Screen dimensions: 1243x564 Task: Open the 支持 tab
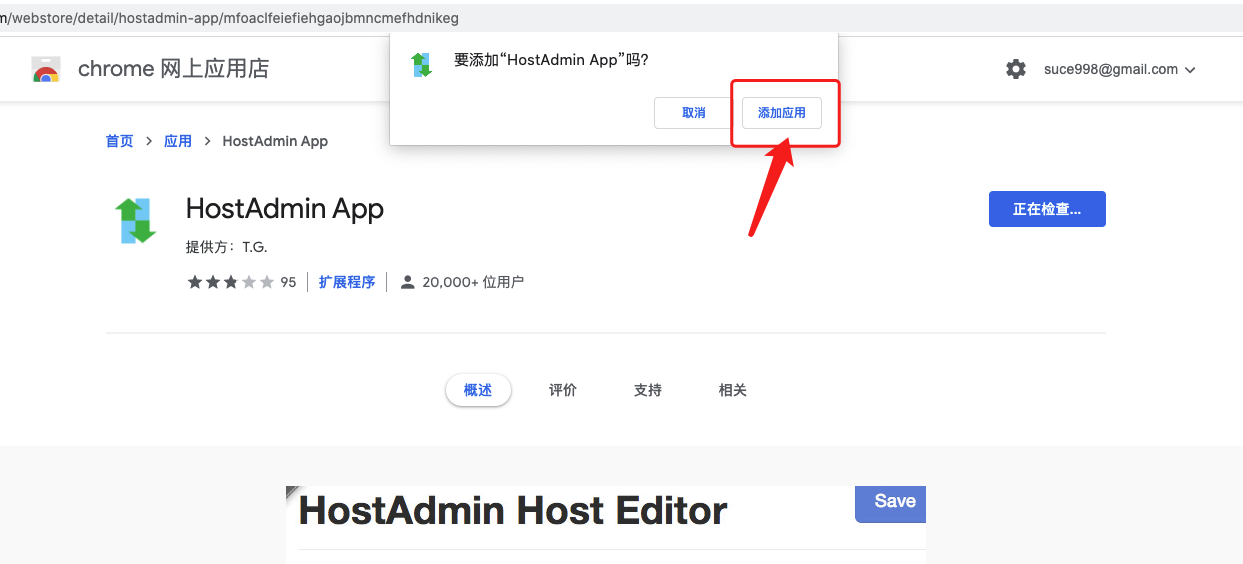pos(648,390)
